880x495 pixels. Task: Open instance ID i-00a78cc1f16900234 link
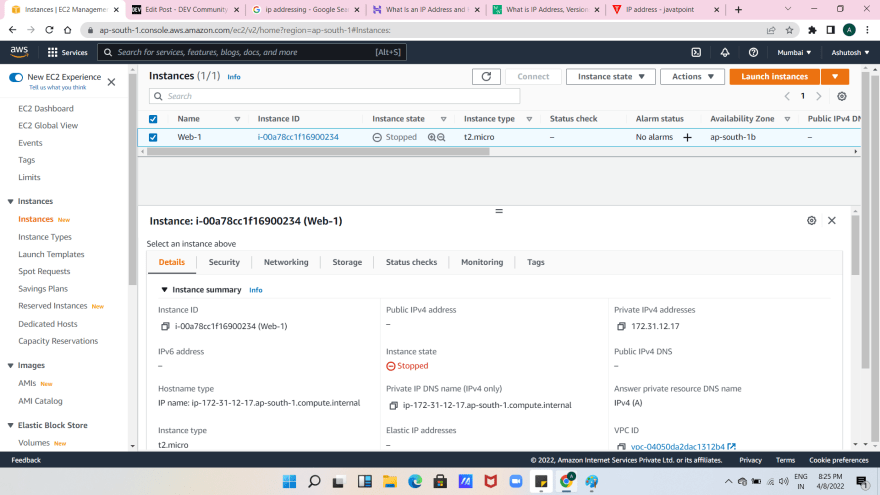[298, 137]
